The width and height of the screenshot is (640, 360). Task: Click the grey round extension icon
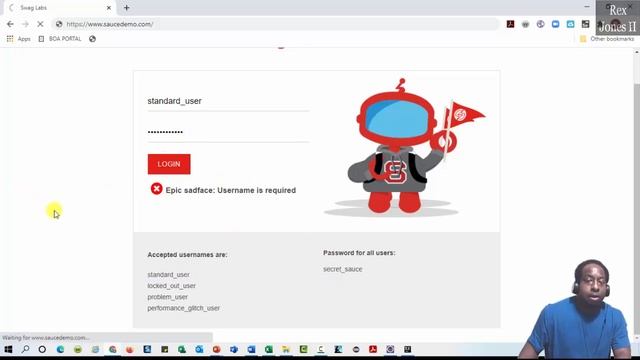coord(525,24)
